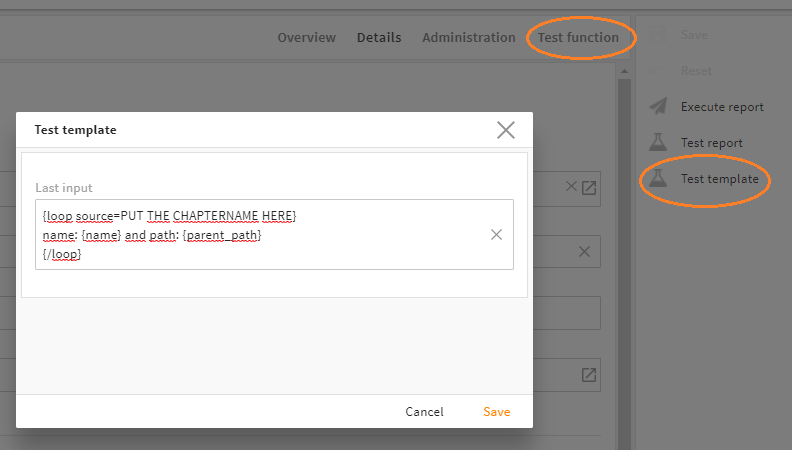Viewport: 792px width, 450px height.
Task: Save the test template input
Action: 497,412
